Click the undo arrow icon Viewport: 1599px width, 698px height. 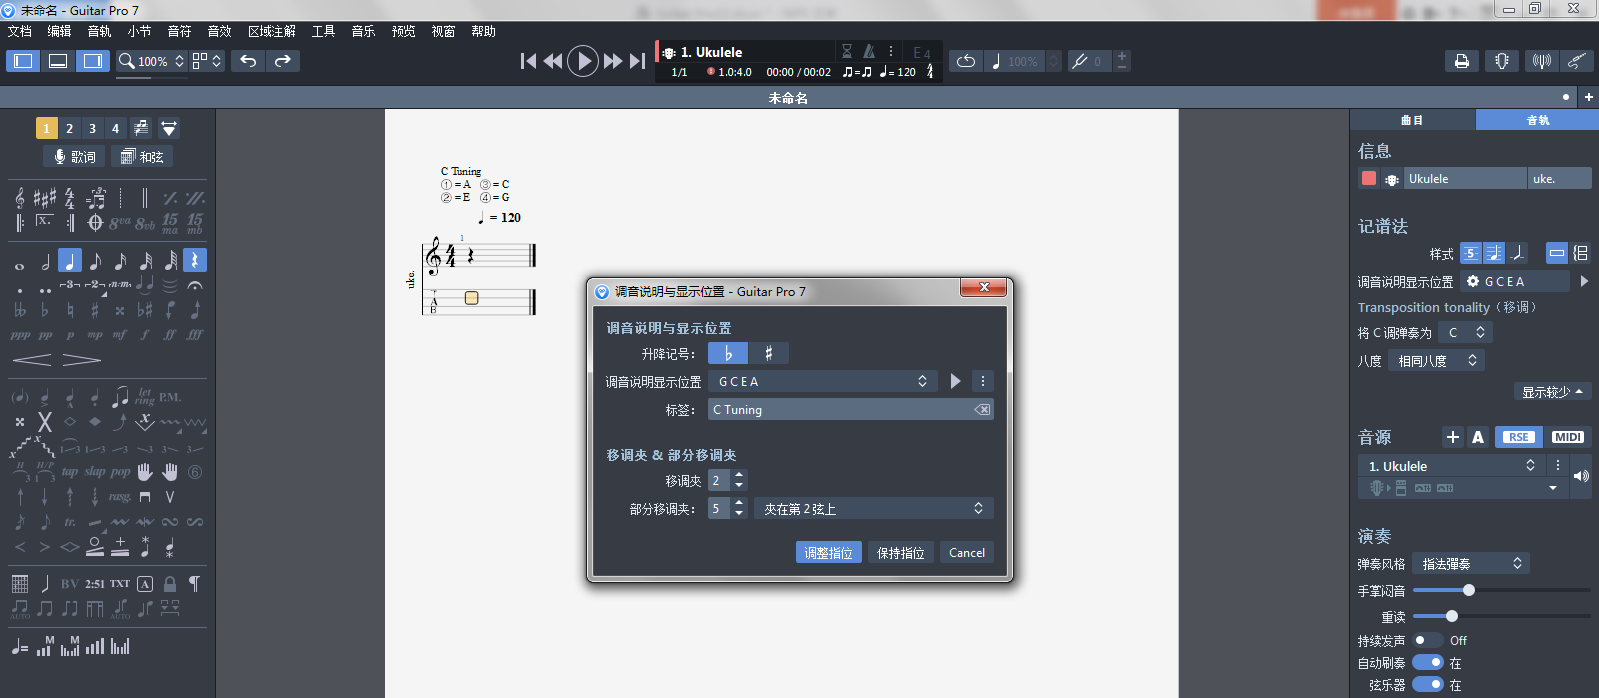coord(248,61)
